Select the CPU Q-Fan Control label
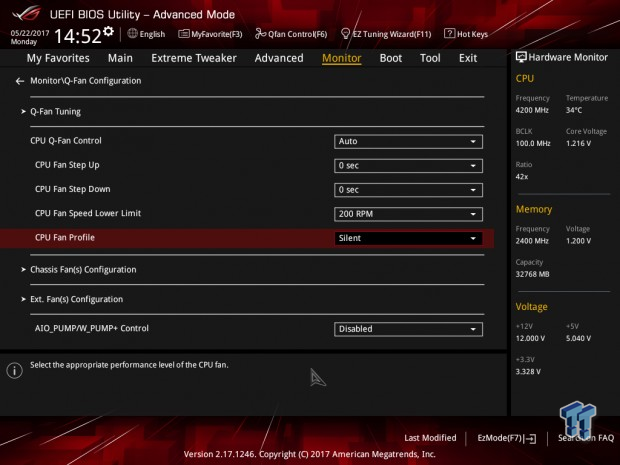The height and width of the screenshot is (465, 620). click(x=66, y=141)
